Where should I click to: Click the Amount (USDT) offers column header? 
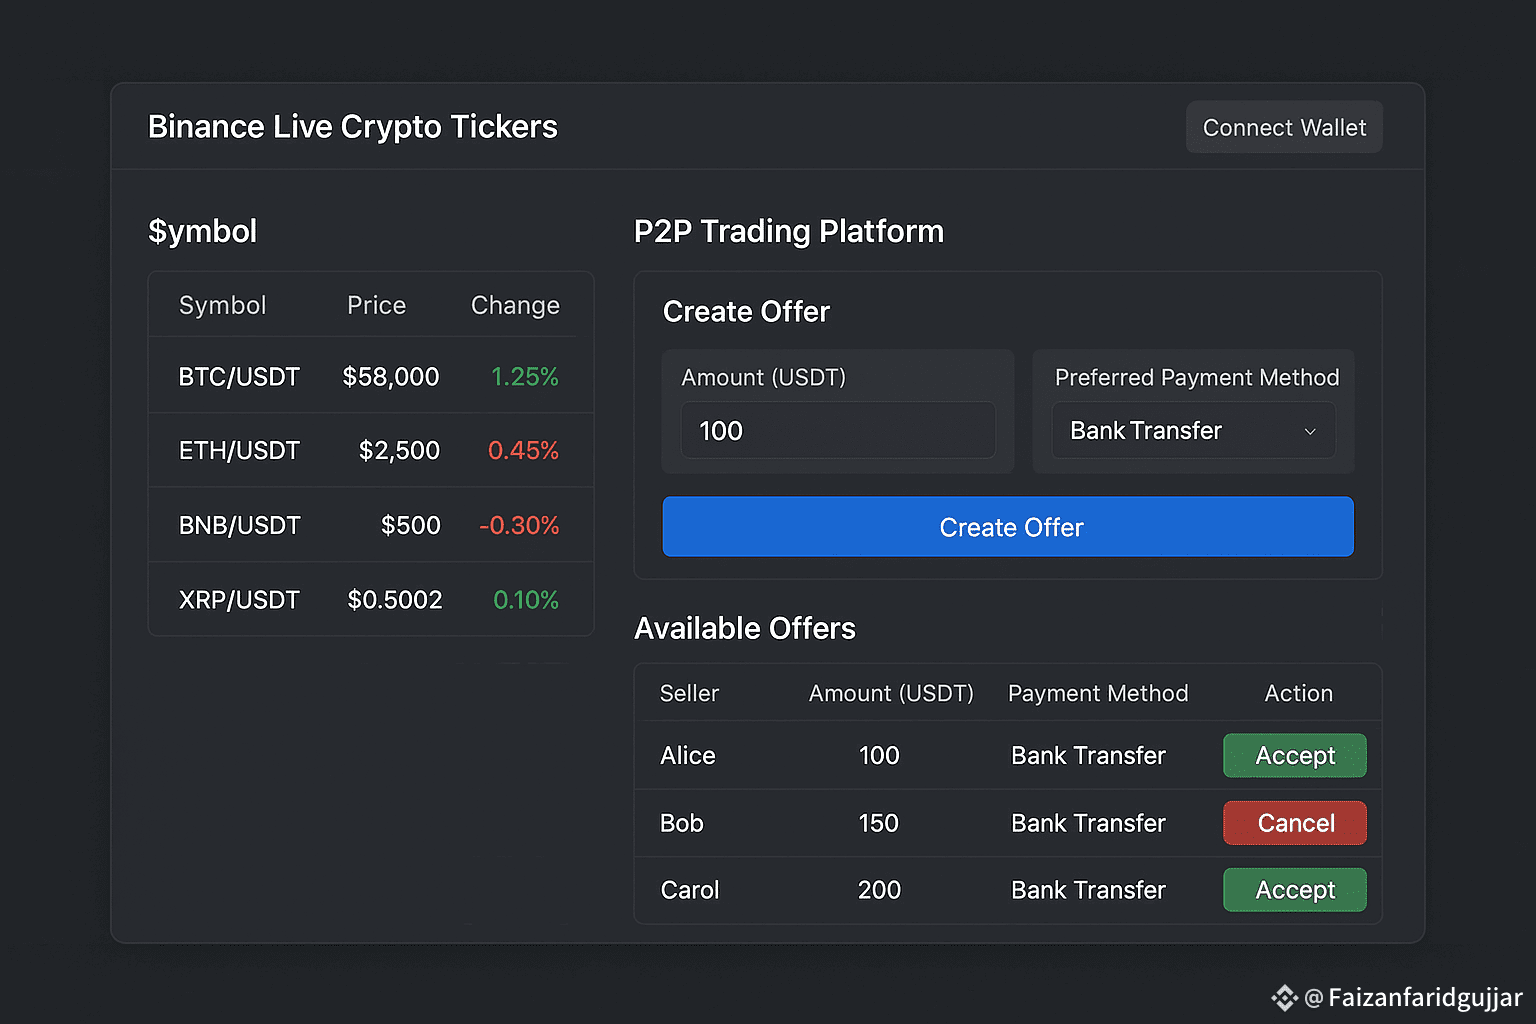pyautogui.click(x=891, y=693)
